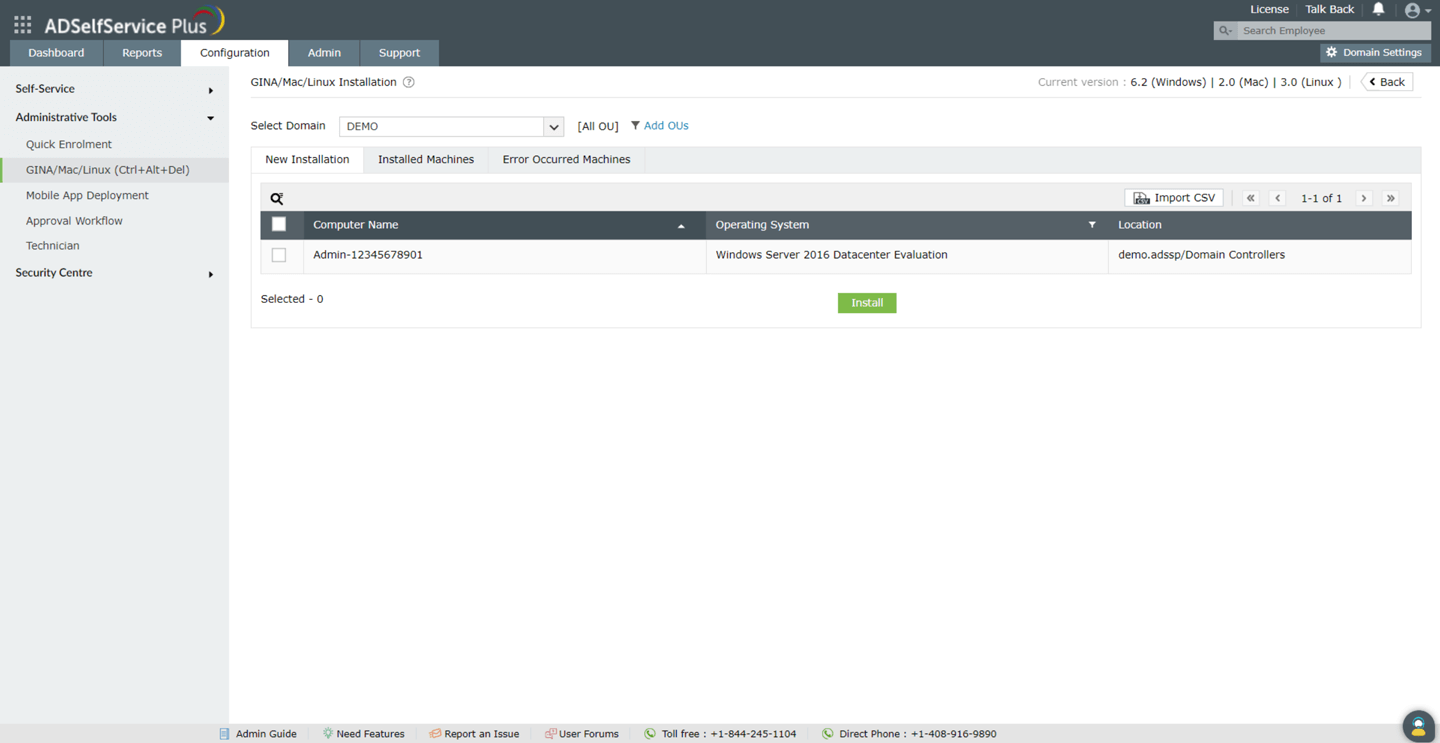Check the box for Admin-12345678901
The height and width of the screenshot is (743, 1440).
(279, 255)
